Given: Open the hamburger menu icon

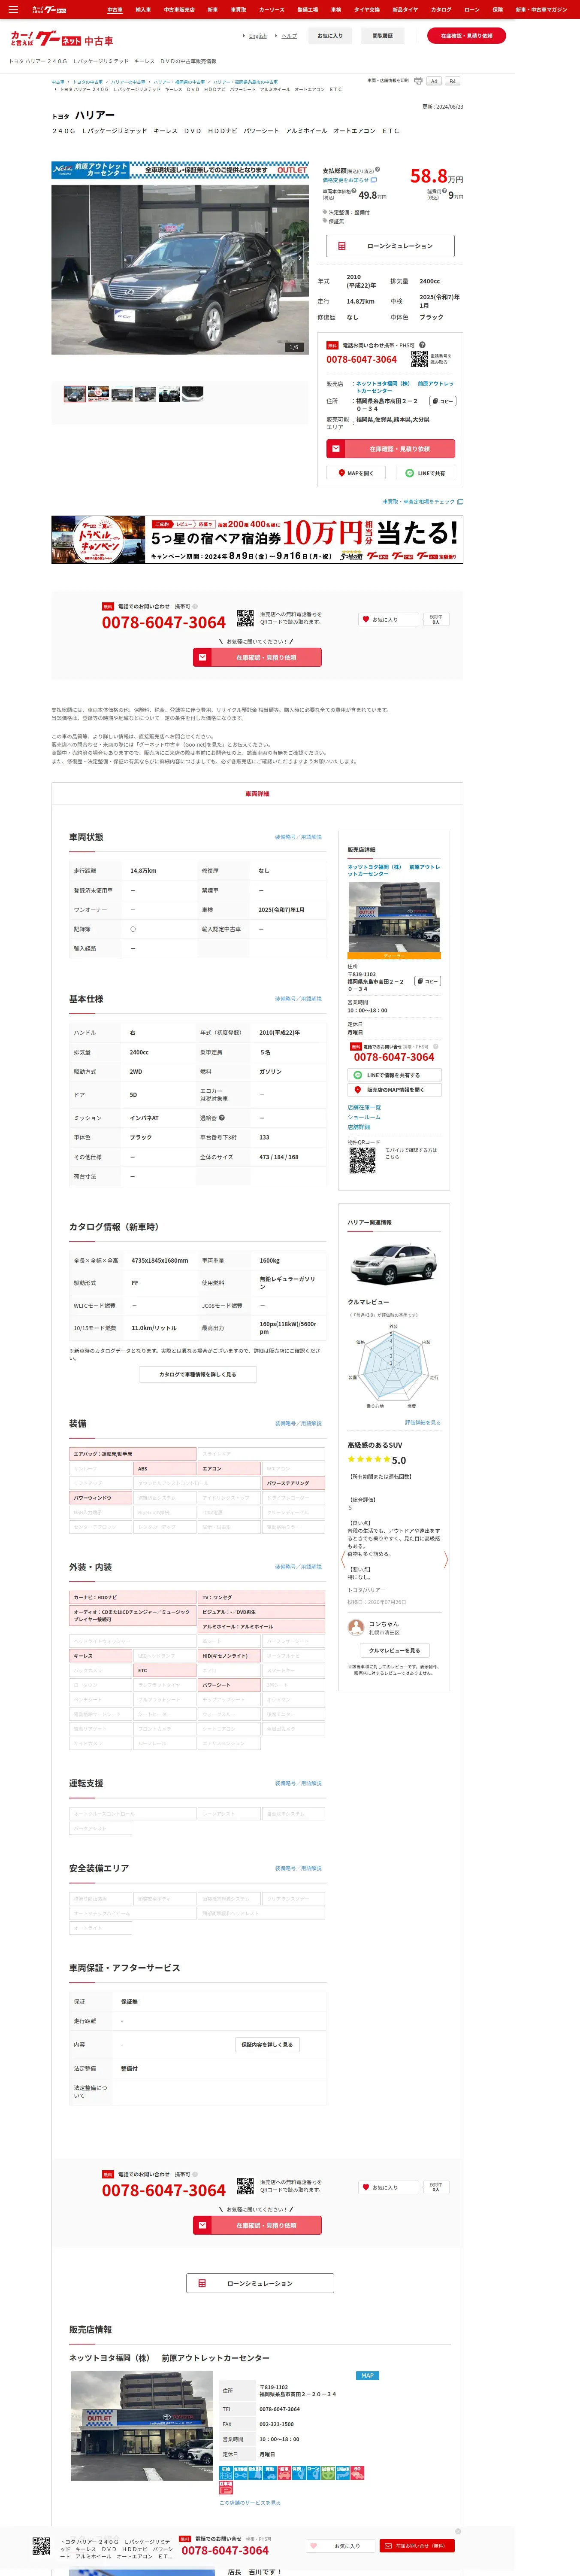Looking at the screenshot, I should 13,9.
